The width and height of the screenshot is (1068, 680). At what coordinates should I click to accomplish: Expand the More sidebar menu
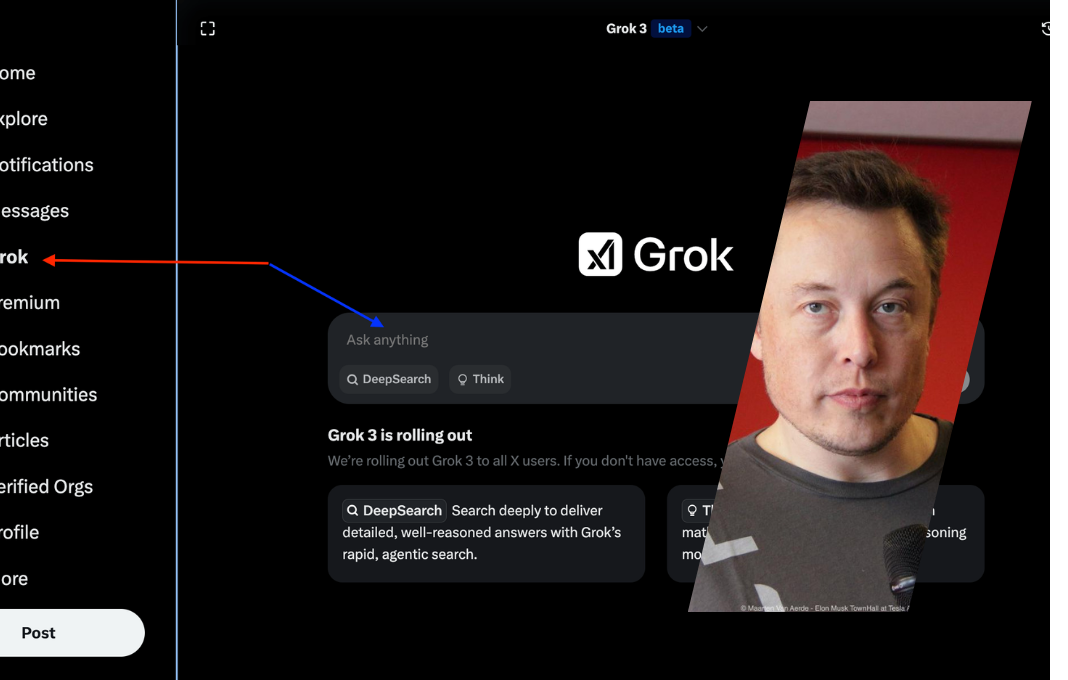pyautogui.click(x=14, y=578)
